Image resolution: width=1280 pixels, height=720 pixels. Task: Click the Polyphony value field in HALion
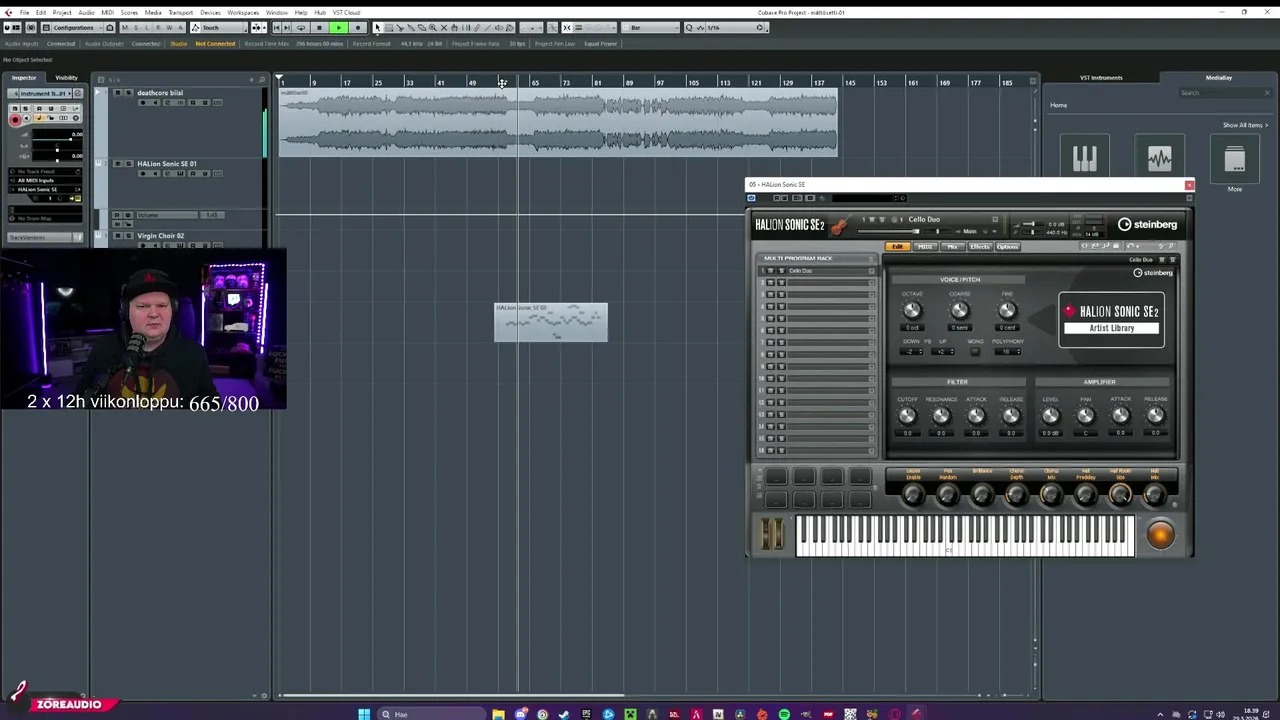[1007, 351]
